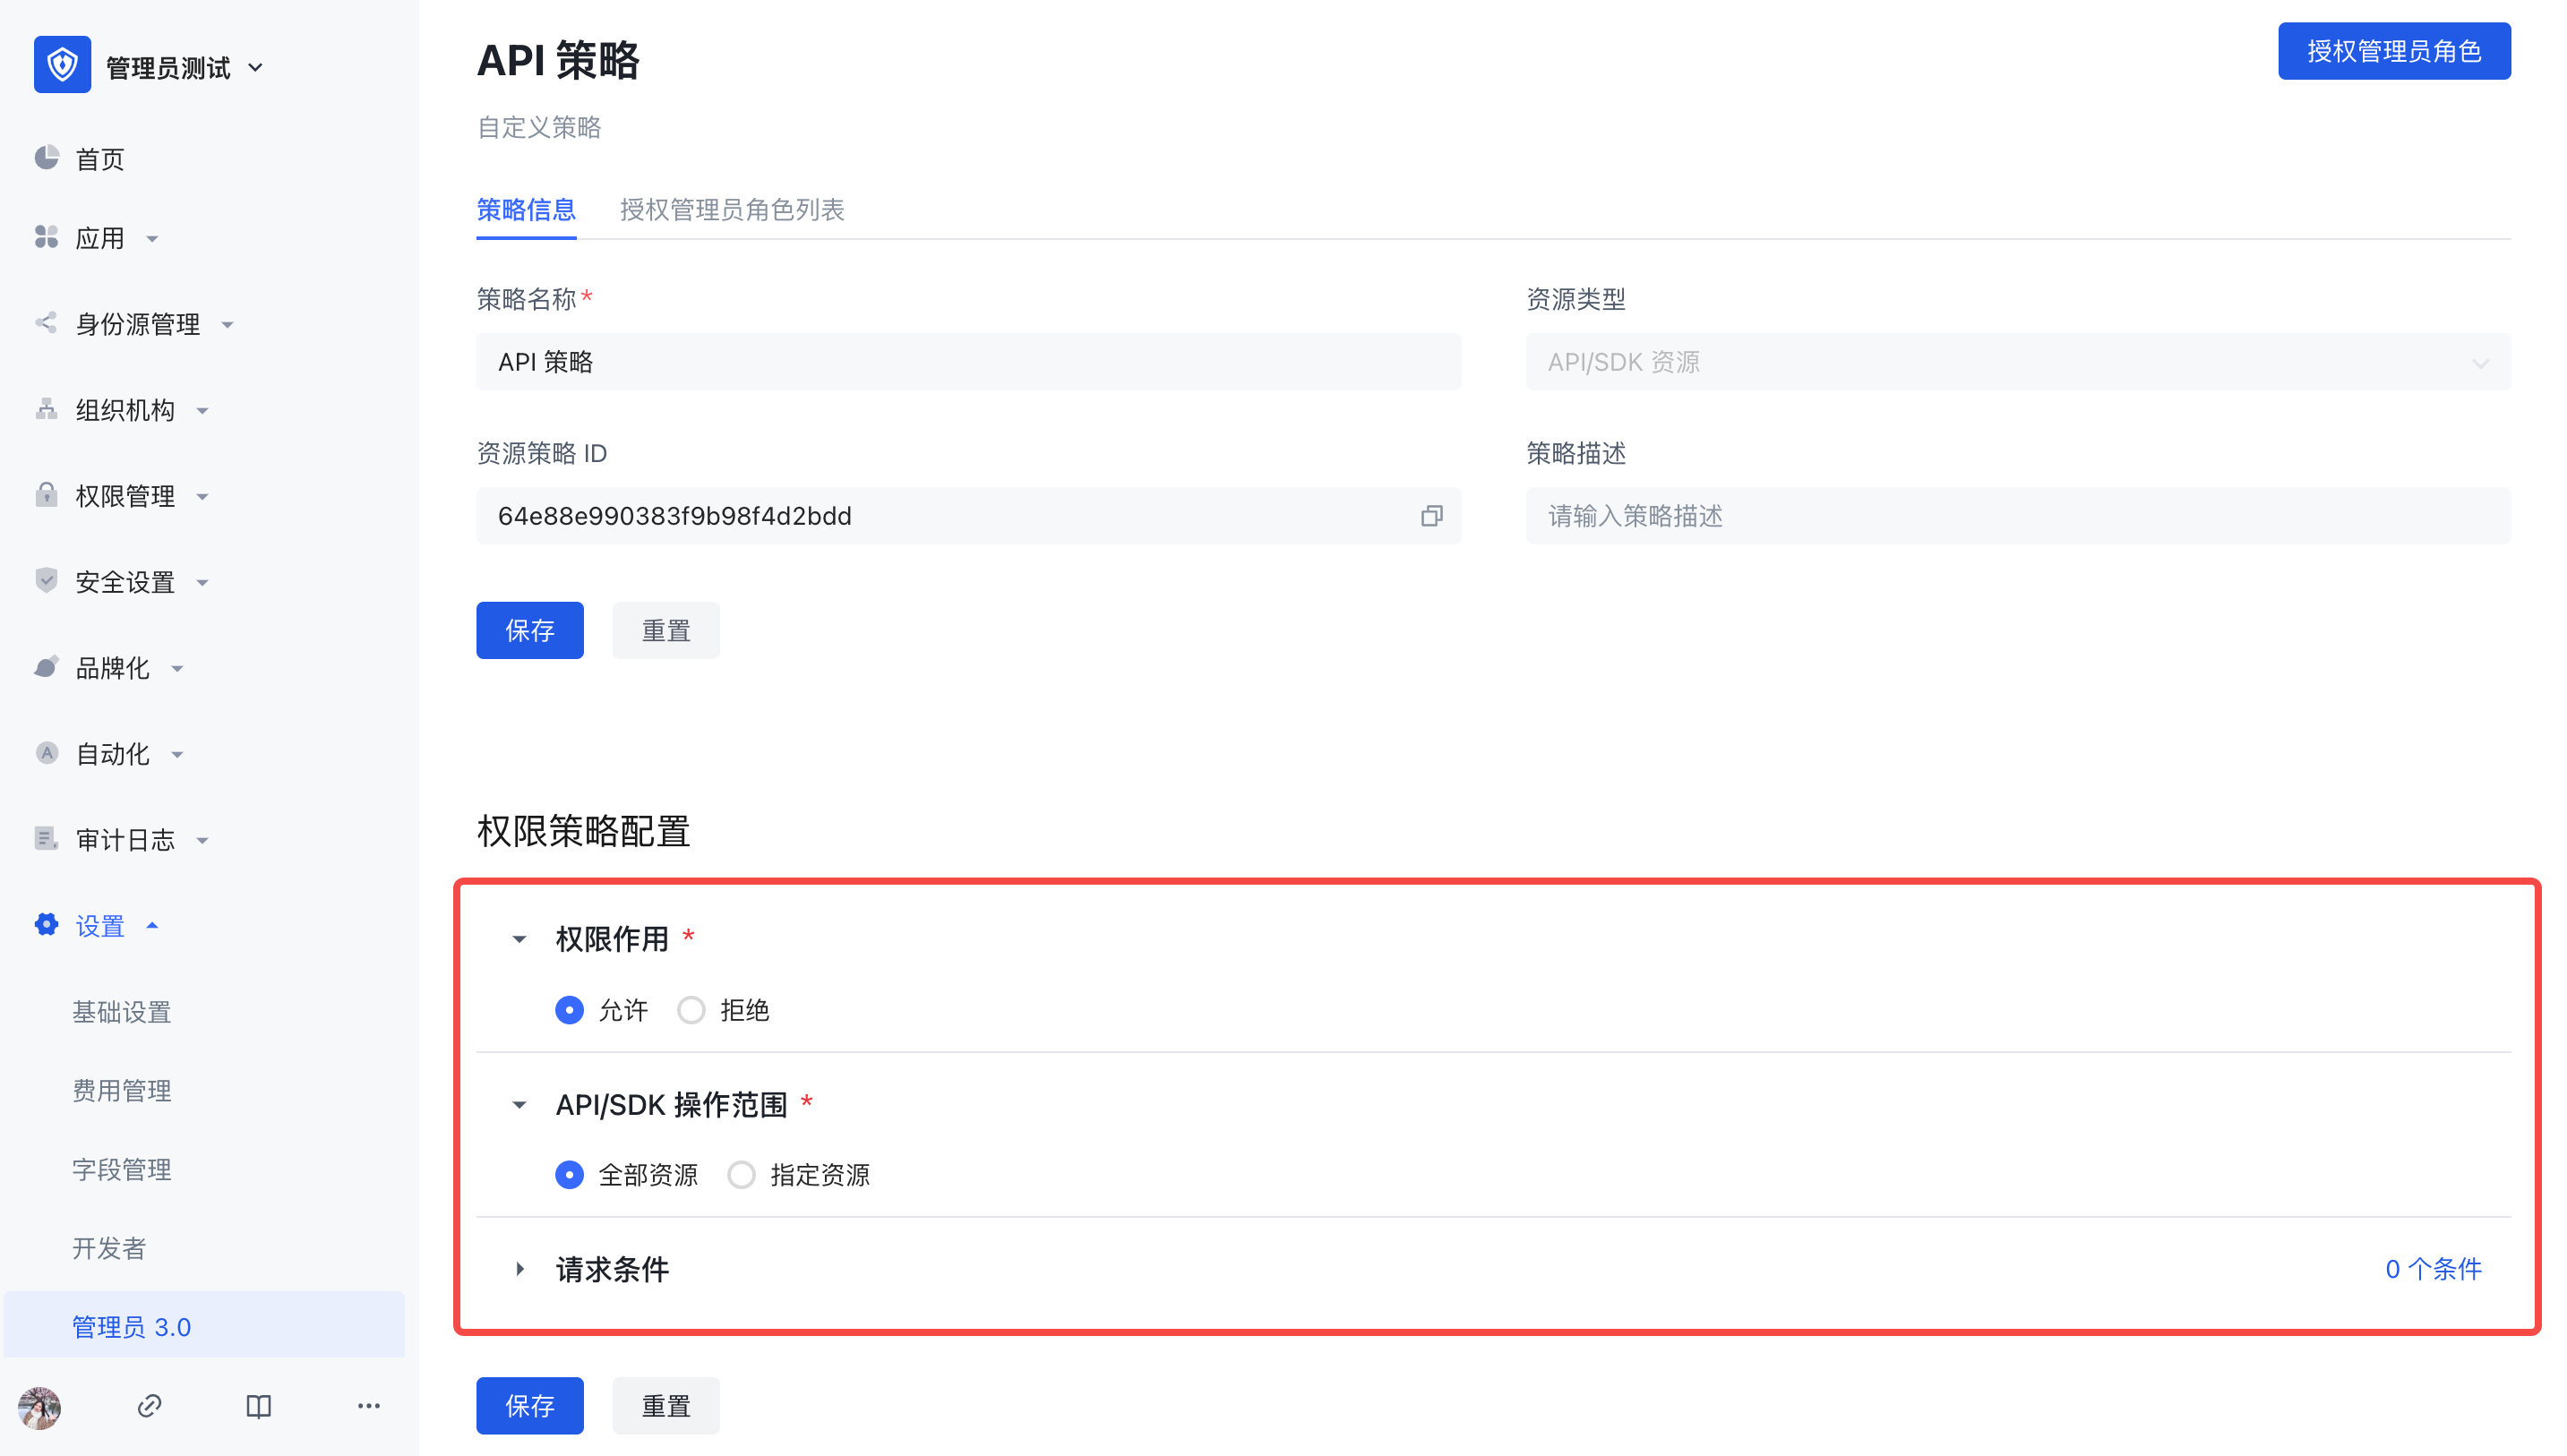Screen dimensions: 2567x1456
Task: Expand the 请求条件 section
Action: click(519, 1269)
